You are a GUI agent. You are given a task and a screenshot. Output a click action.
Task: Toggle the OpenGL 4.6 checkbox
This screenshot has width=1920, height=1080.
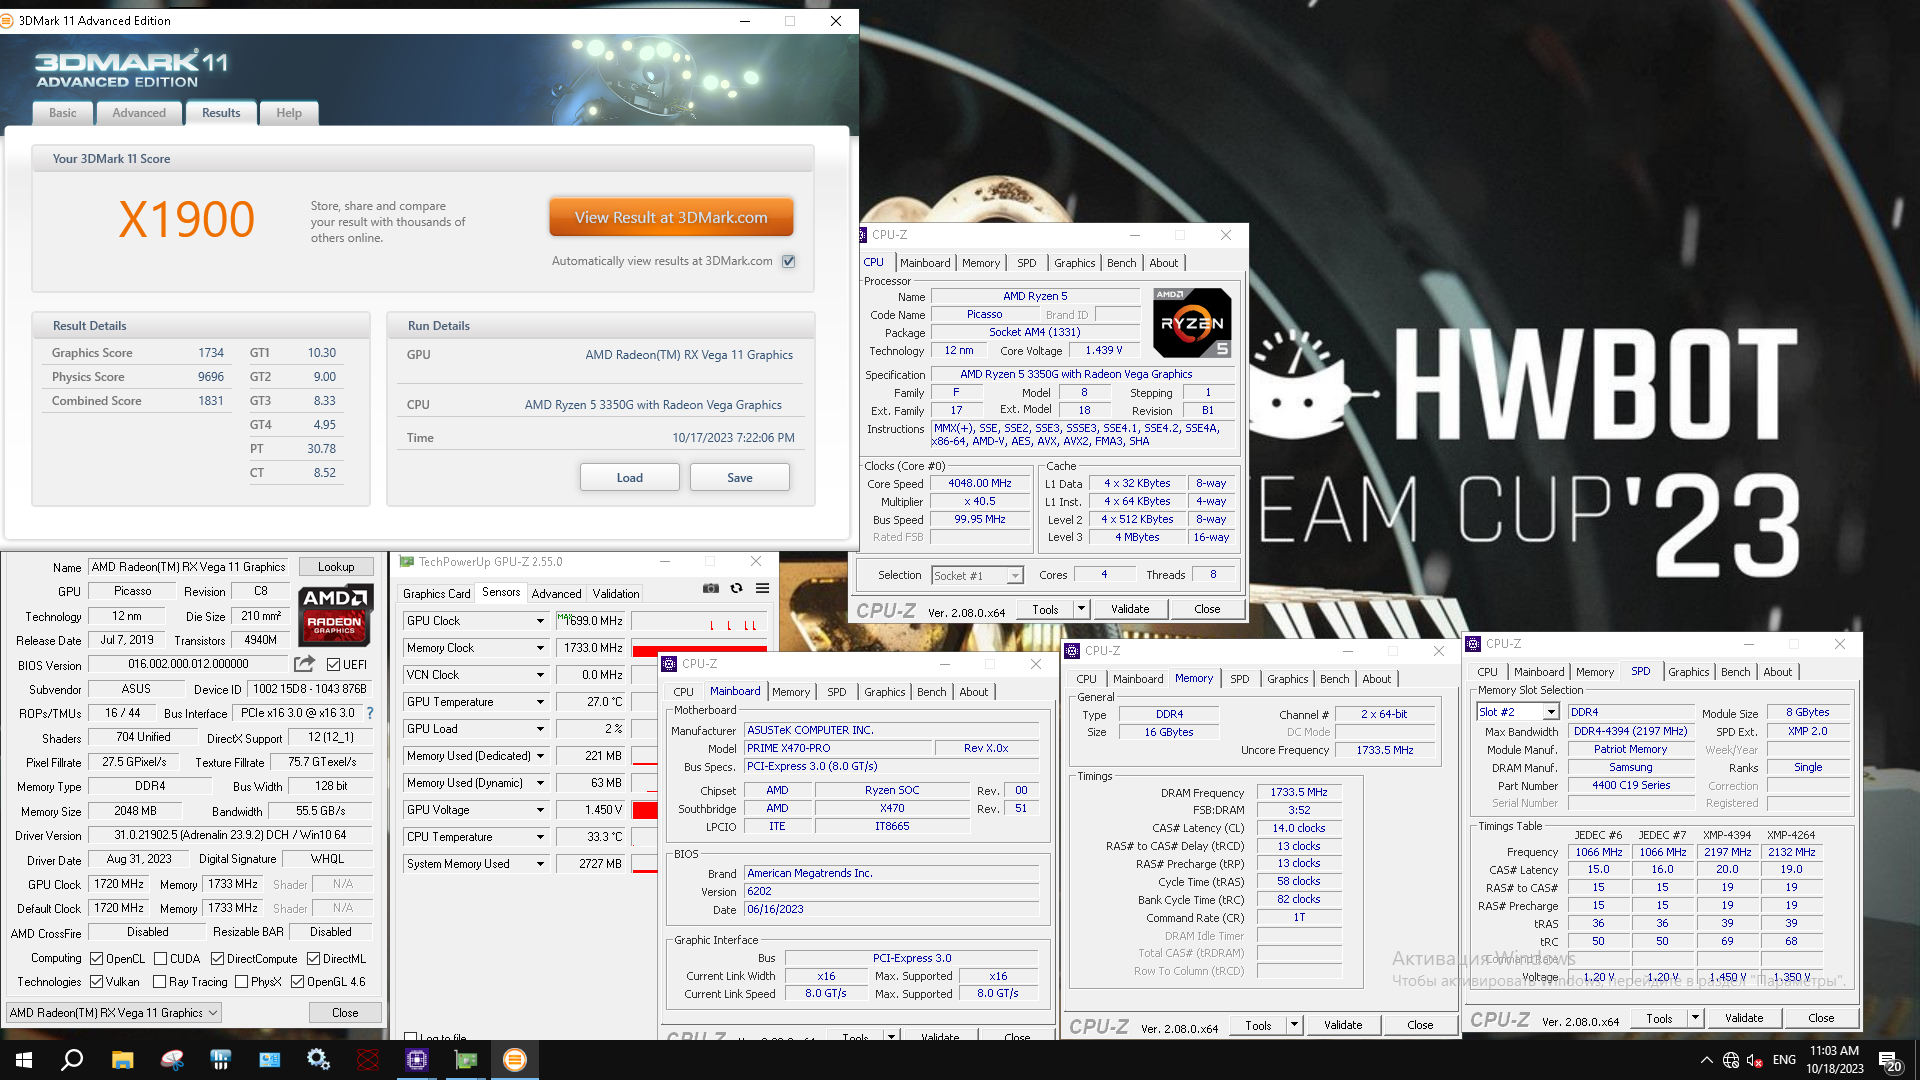pos(297,982)
